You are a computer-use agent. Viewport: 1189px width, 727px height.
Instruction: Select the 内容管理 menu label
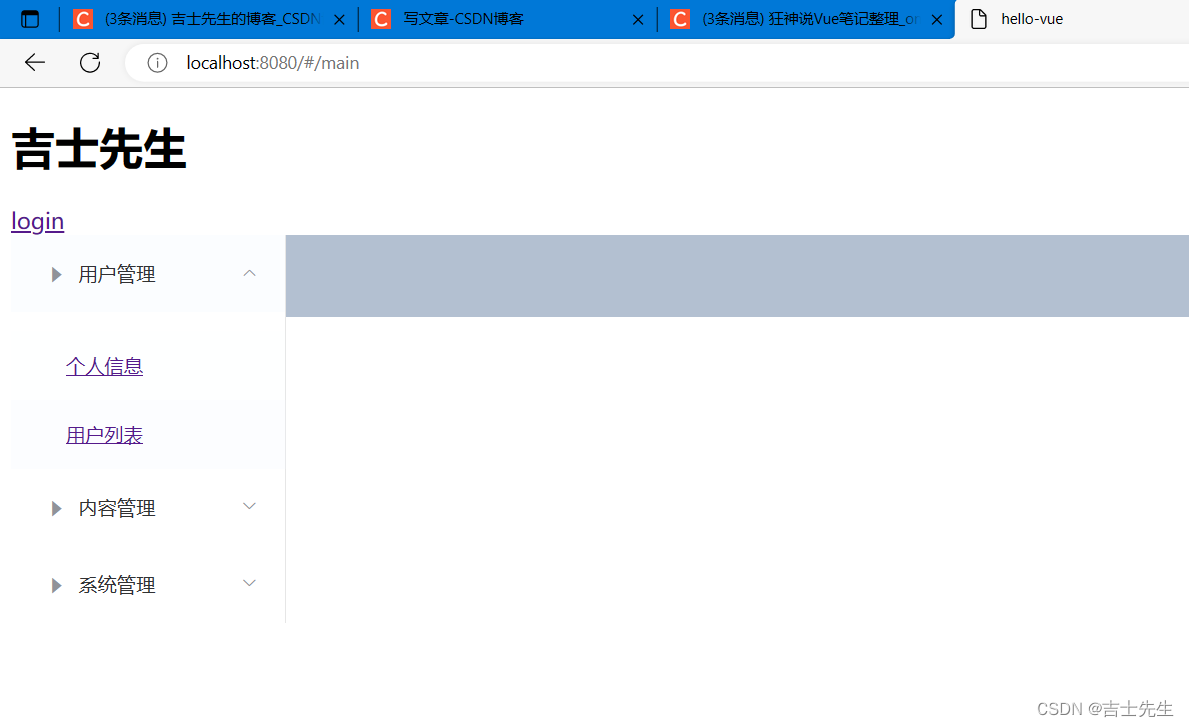pyautogui.click(x=117, y=508)
